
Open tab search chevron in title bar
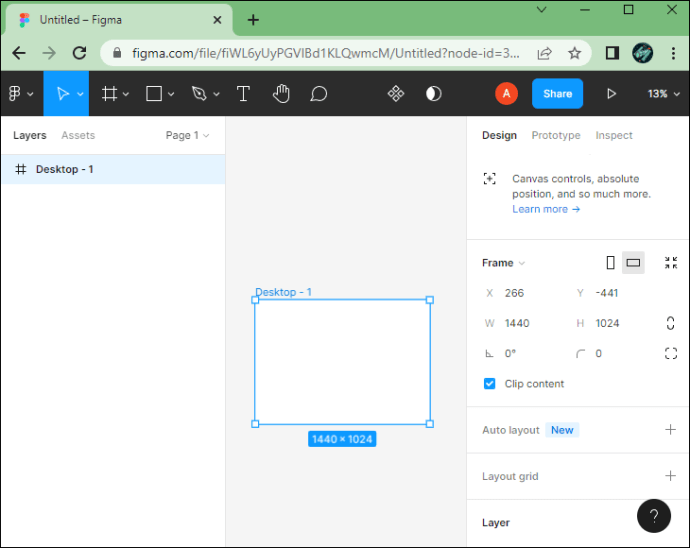[542, 10]
